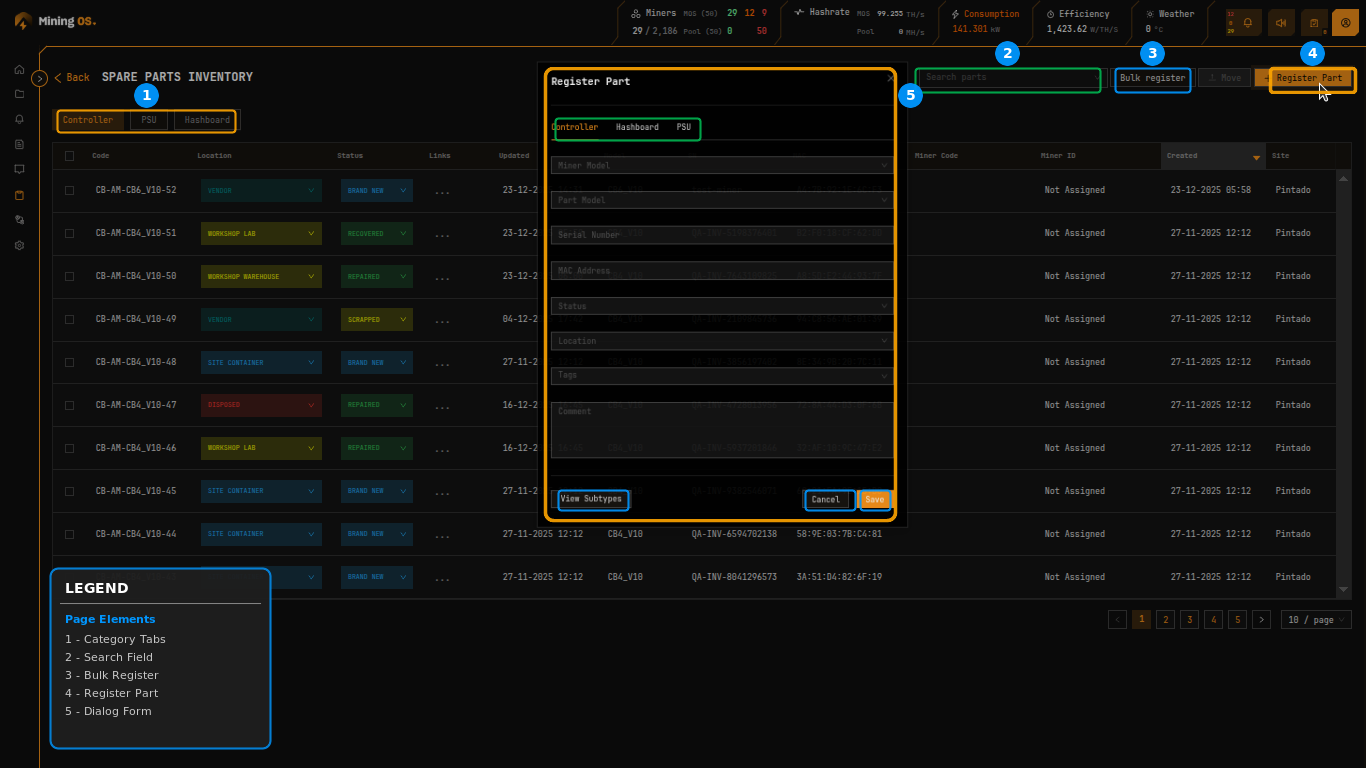Open the folder icon in sidebar
Viewport: 1366px width, 768px height.
[18, 94]
